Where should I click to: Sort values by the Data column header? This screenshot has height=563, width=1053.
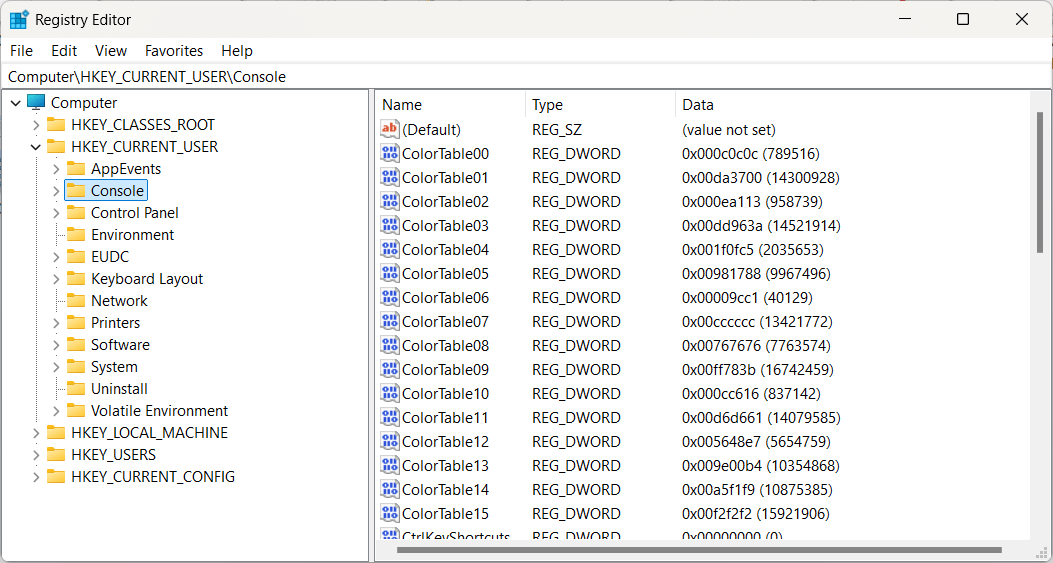[x=853, y=105]
